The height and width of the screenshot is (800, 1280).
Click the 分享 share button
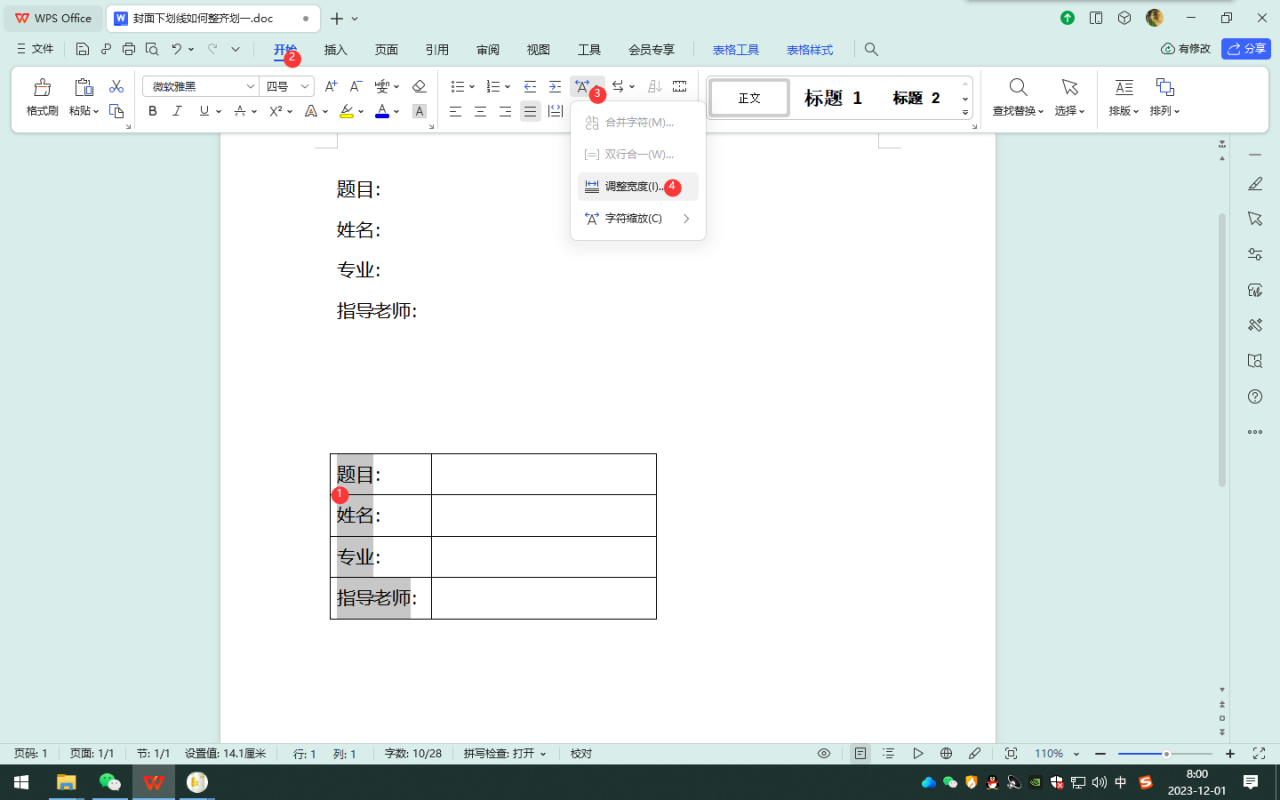pos(1246,48)
